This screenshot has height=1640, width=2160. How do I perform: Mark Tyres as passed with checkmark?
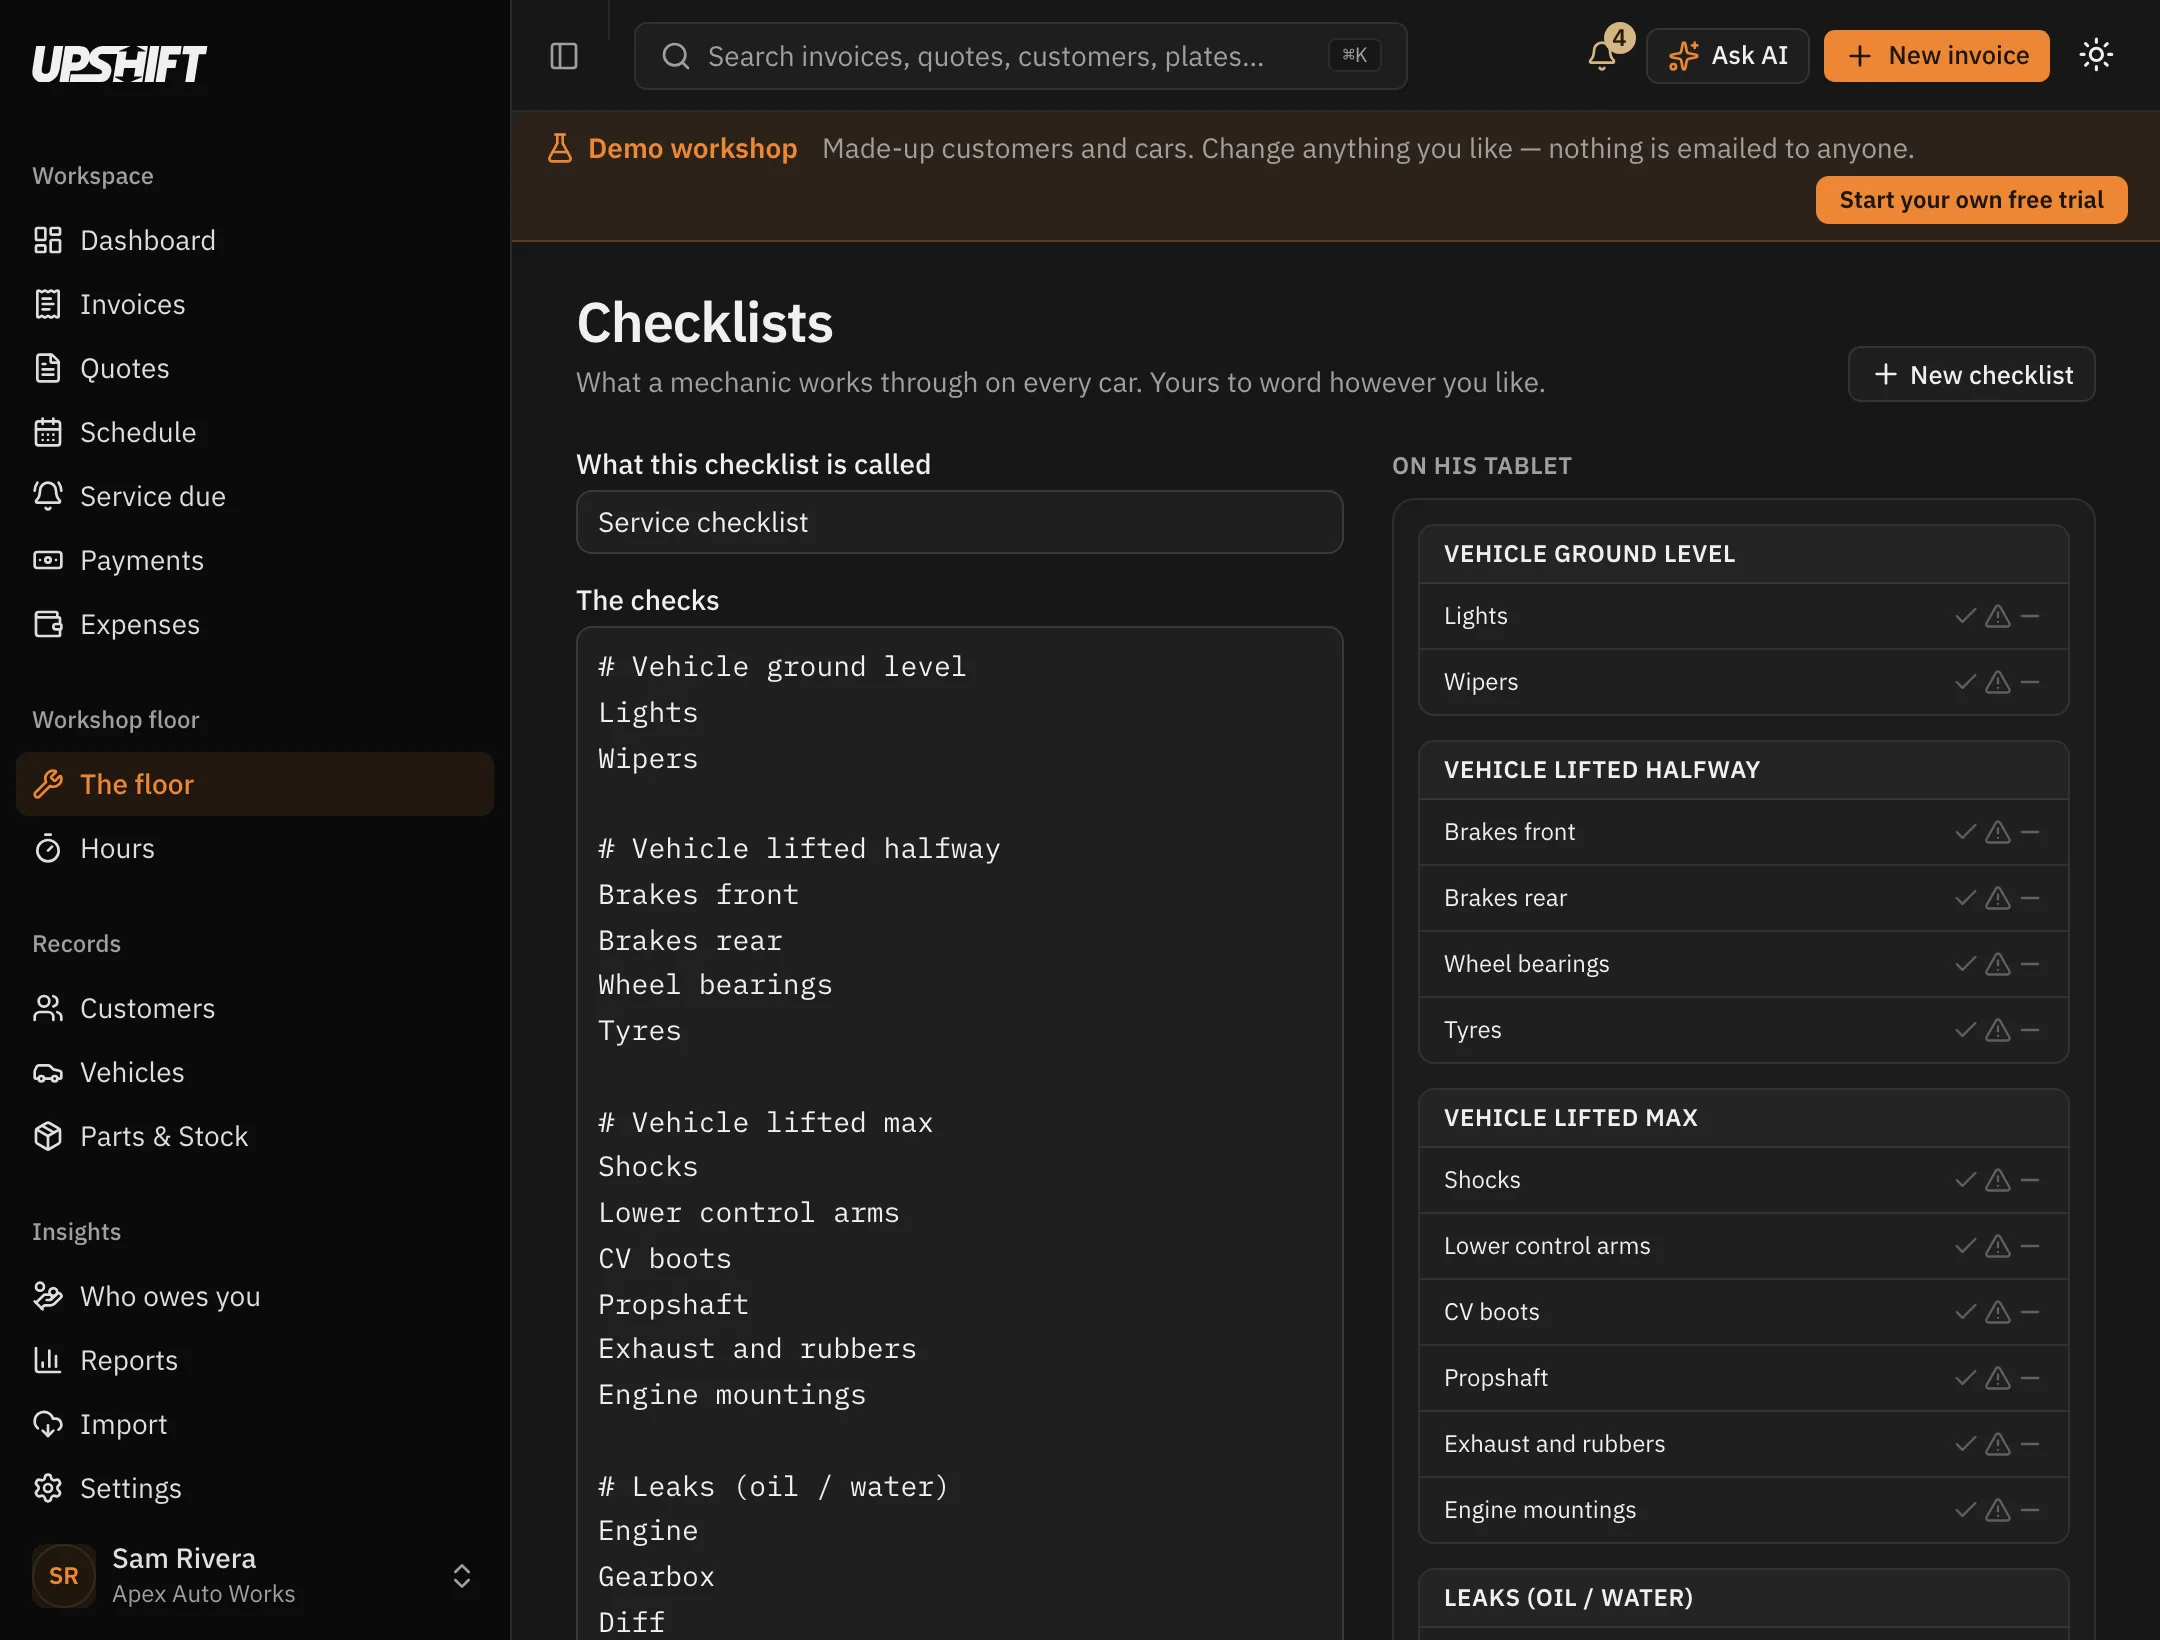point(1966,1030)
